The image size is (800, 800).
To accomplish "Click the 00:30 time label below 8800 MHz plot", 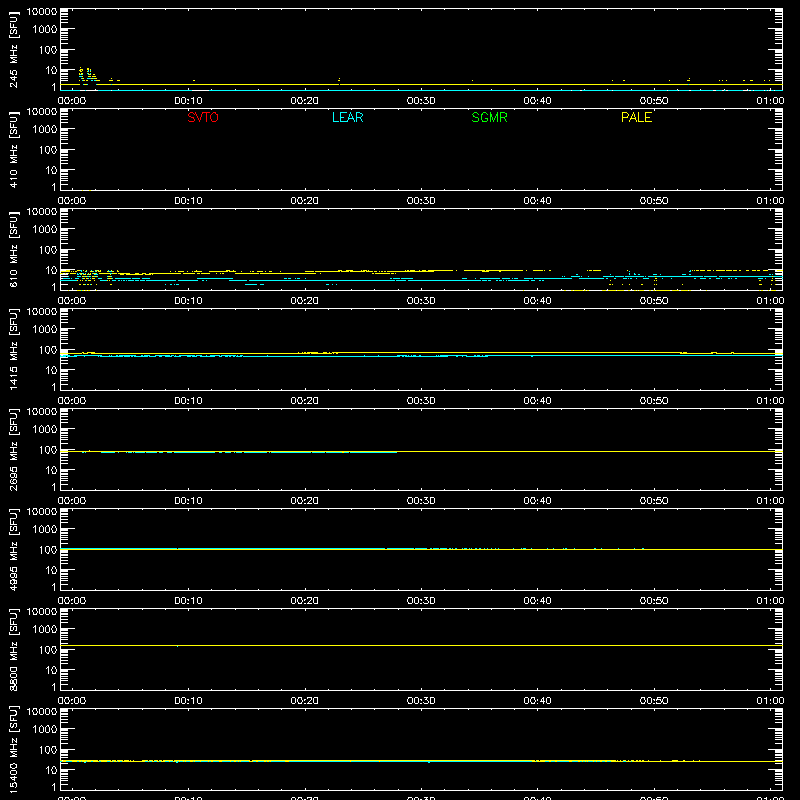I will pos(421,701).
